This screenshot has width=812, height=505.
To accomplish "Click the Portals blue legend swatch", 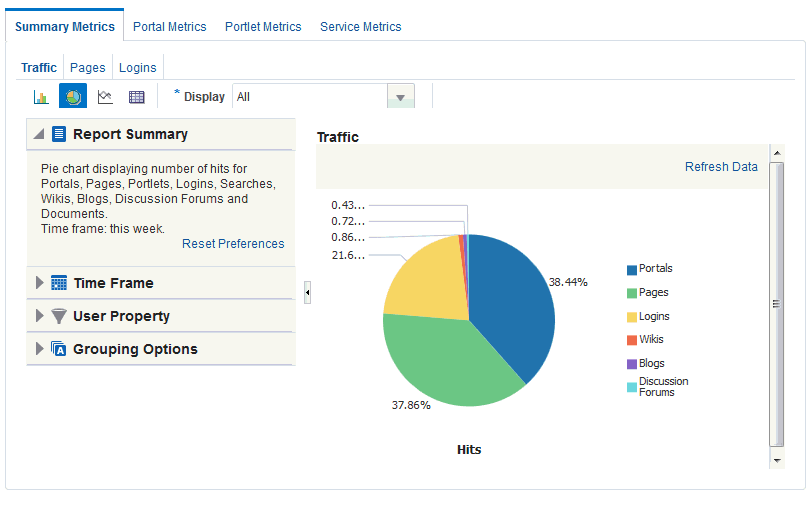I will tap(632, 270).
